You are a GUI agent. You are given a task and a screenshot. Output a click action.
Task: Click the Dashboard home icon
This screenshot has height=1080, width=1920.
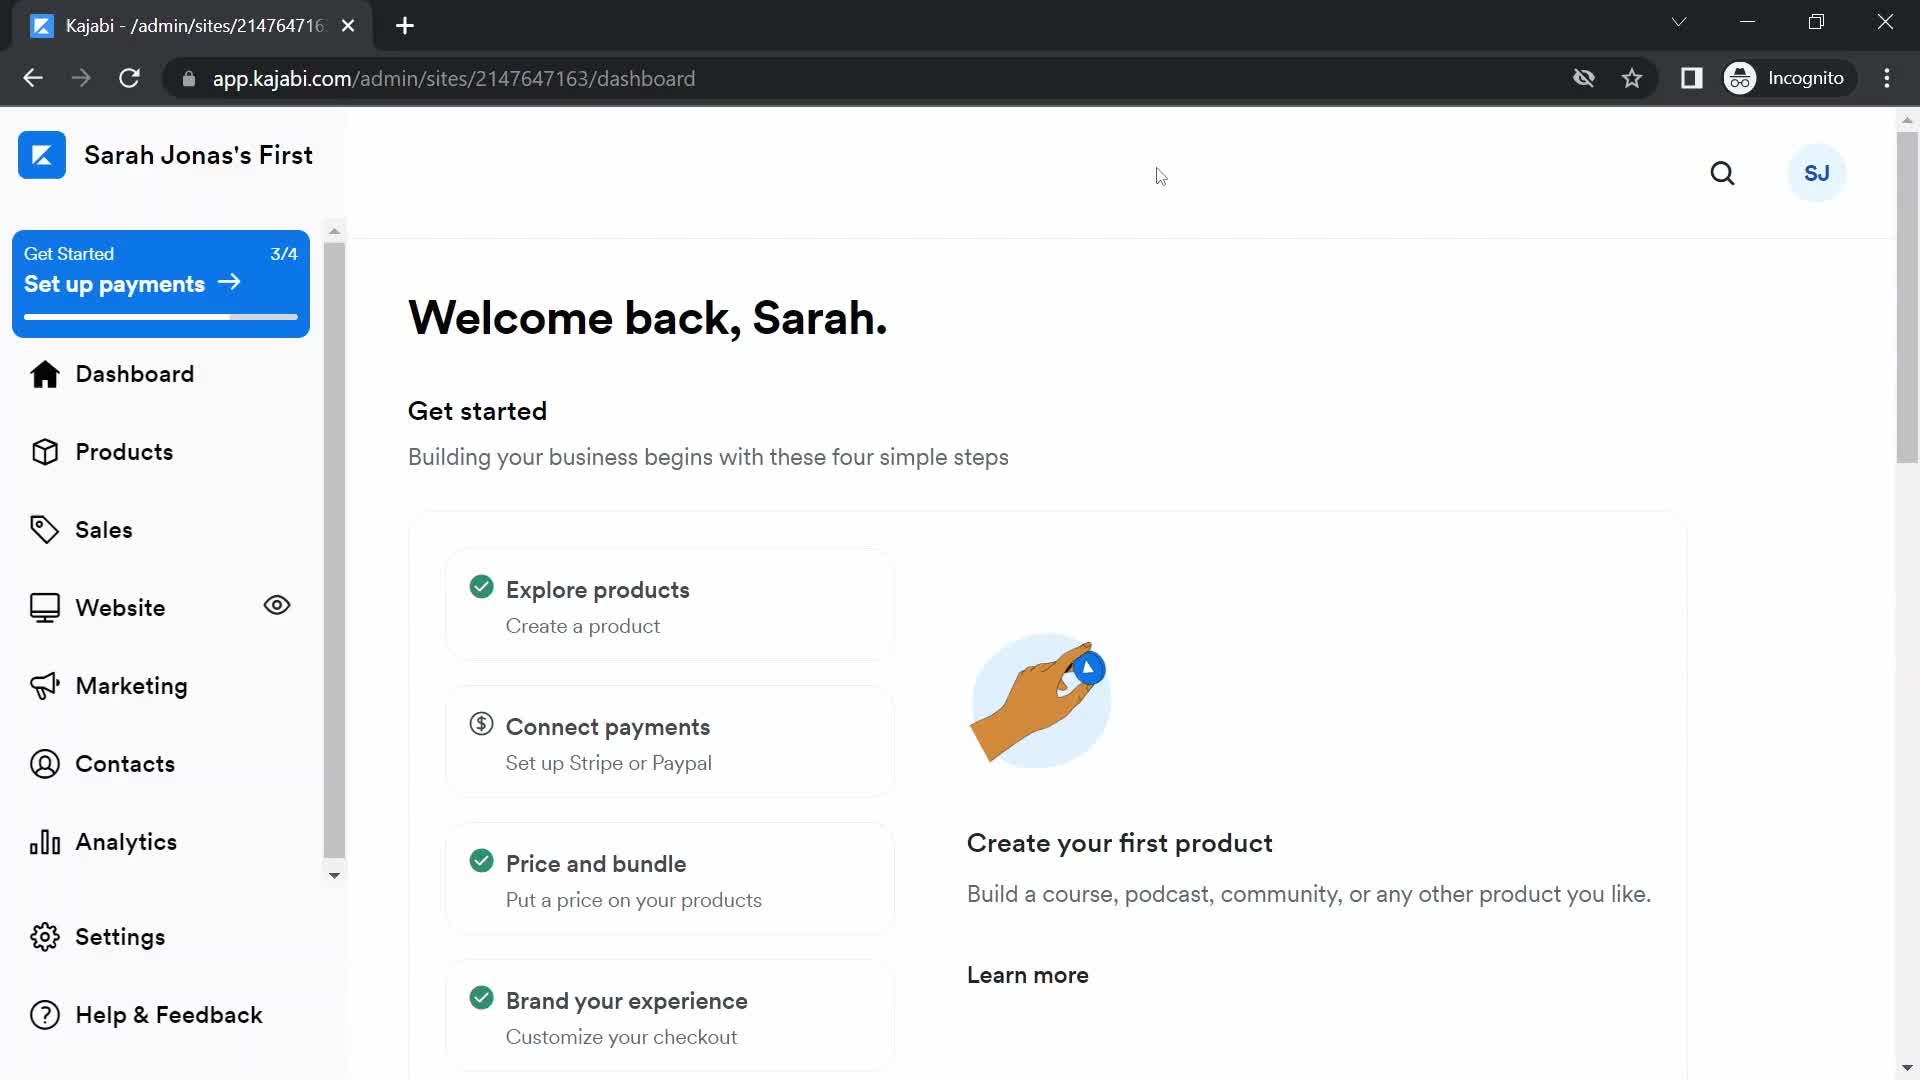click(45, 373)
